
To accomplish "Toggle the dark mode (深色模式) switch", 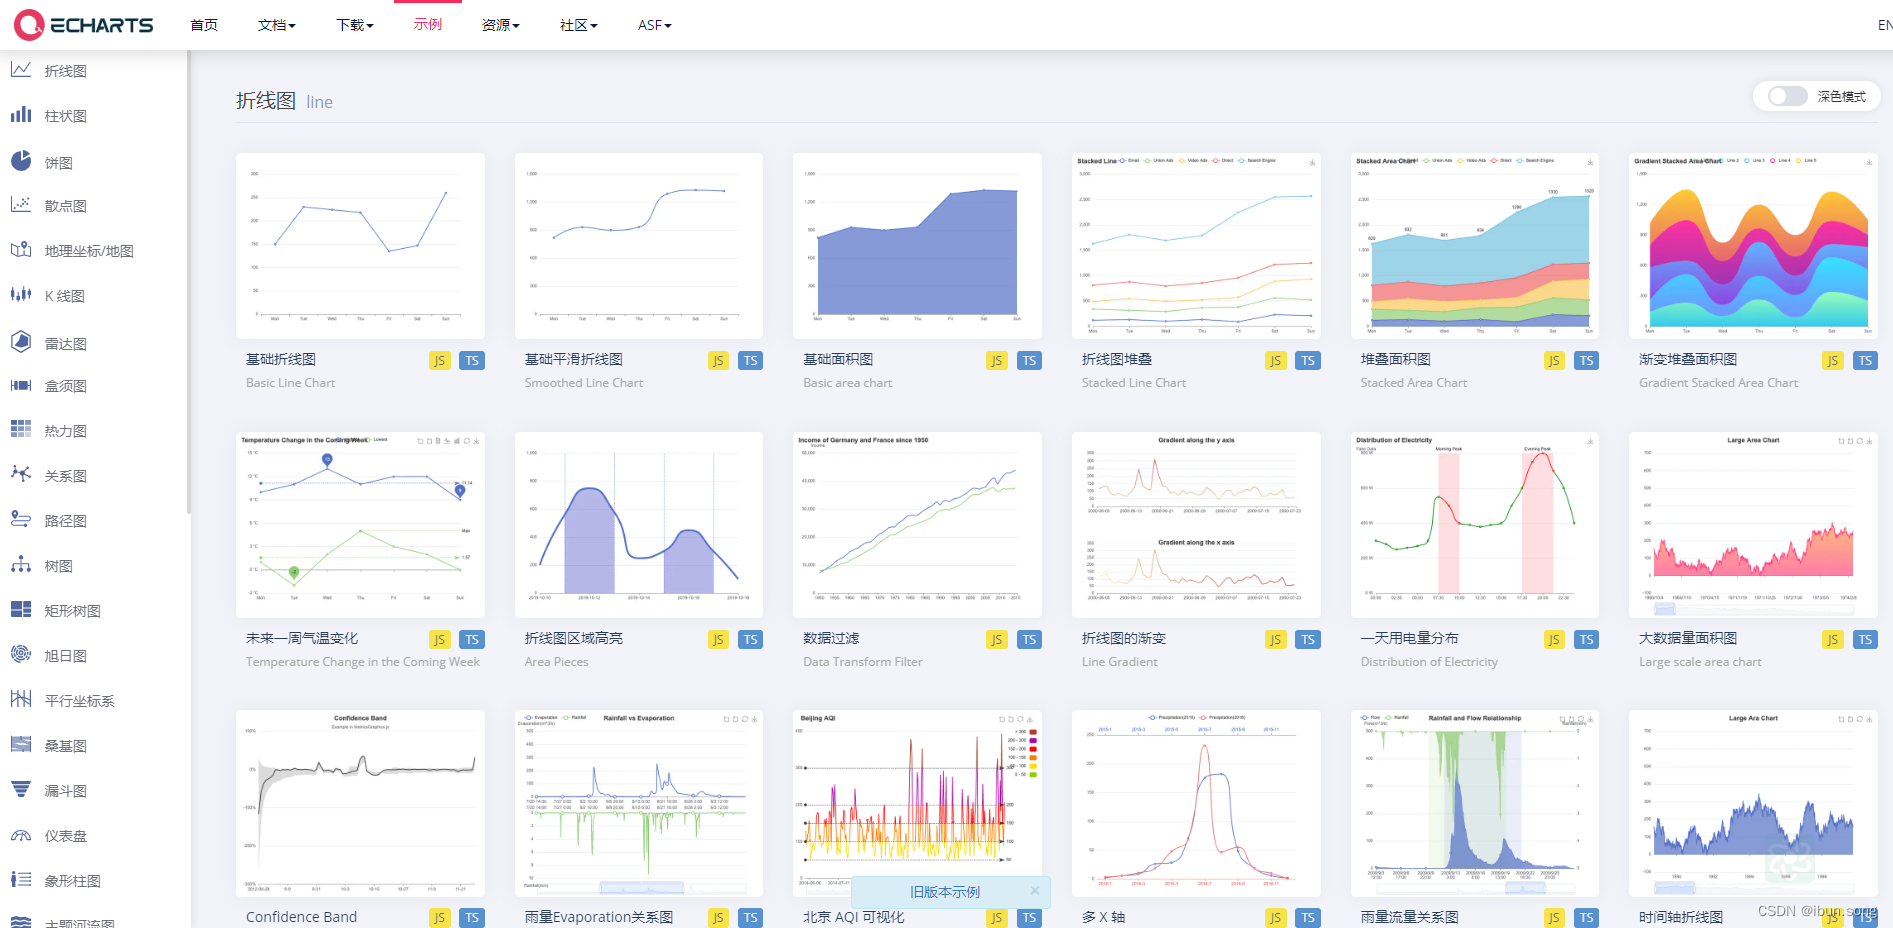I will click(x=1787, y=96).
